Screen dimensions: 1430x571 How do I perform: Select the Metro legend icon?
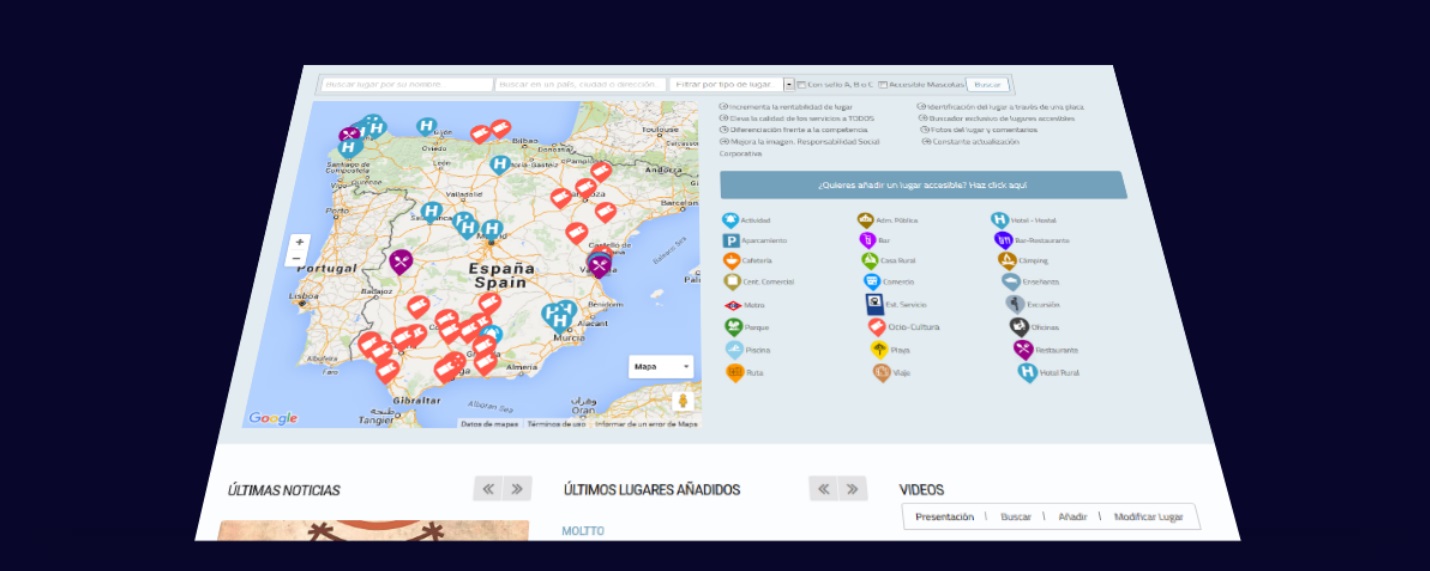732,304
